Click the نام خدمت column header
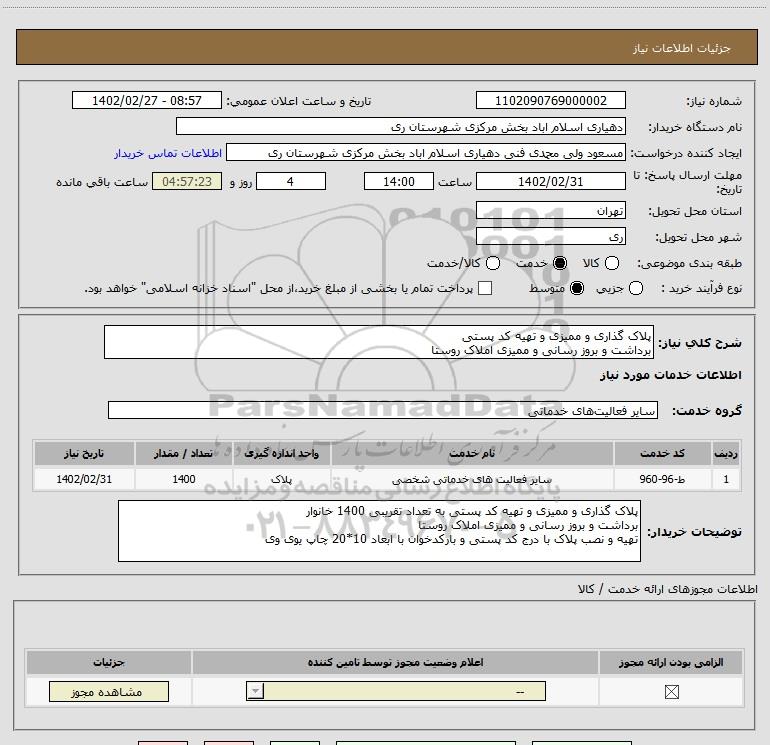Image resolution: width=770 pixels, height=745 pixels. pyautogui.click(x=472, y=453)
